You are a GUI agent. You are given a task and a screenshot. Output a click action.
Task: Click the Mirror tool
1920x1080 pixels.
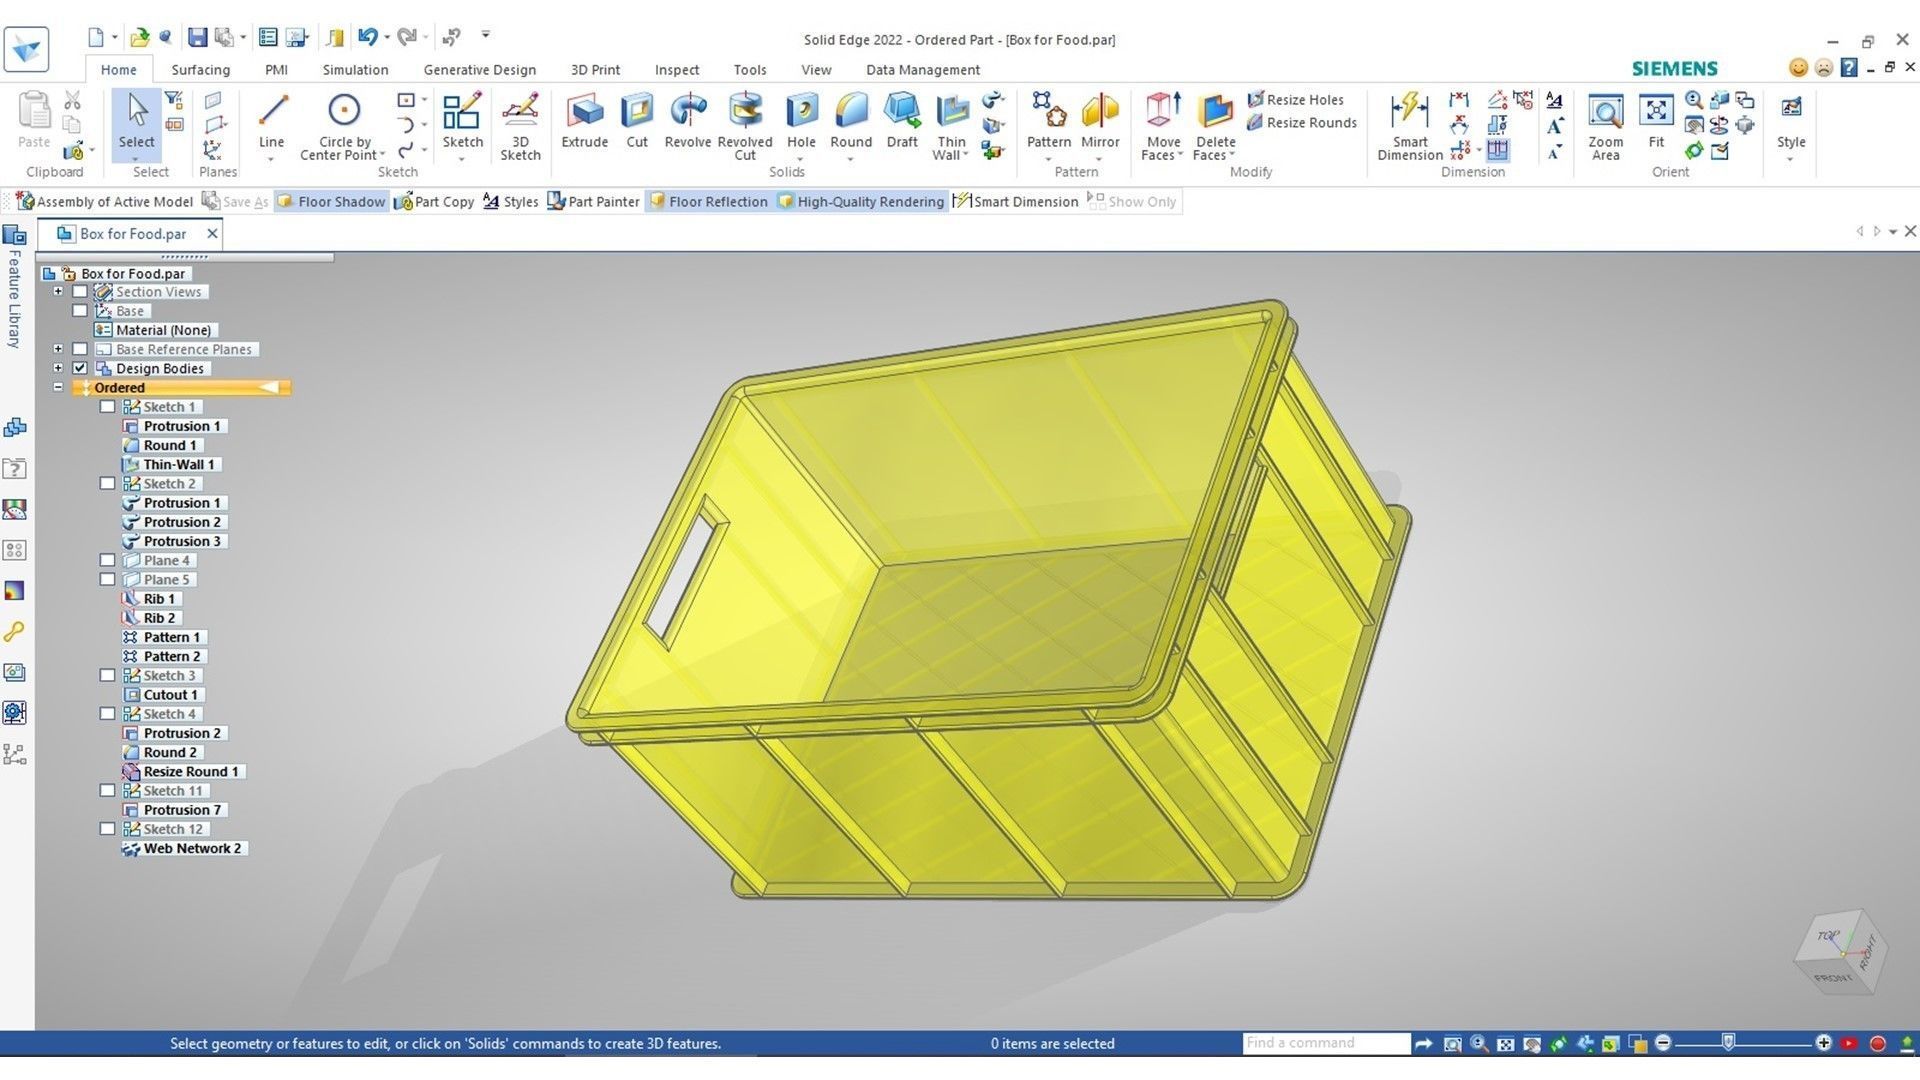[1100, 121]
